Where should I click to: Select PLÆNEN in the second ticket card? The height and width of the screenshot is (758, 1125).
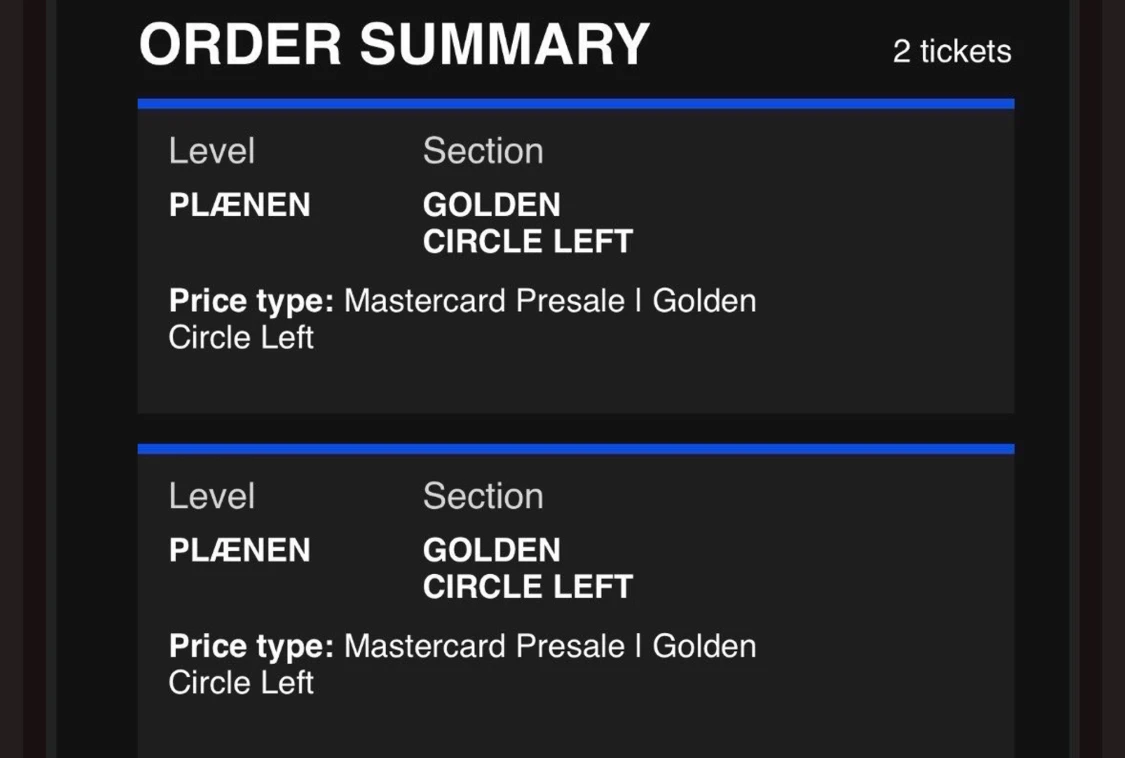click(240, 551)
